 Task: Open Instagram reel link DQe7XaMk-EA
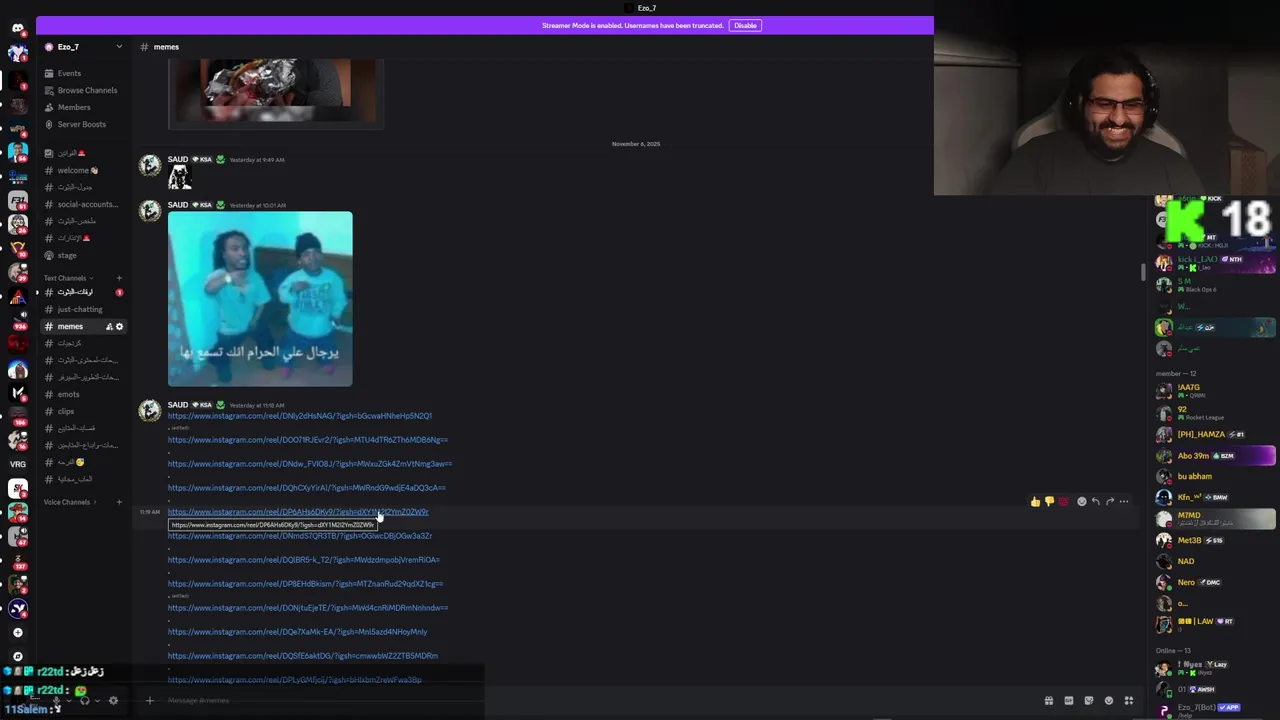point(297,632)
